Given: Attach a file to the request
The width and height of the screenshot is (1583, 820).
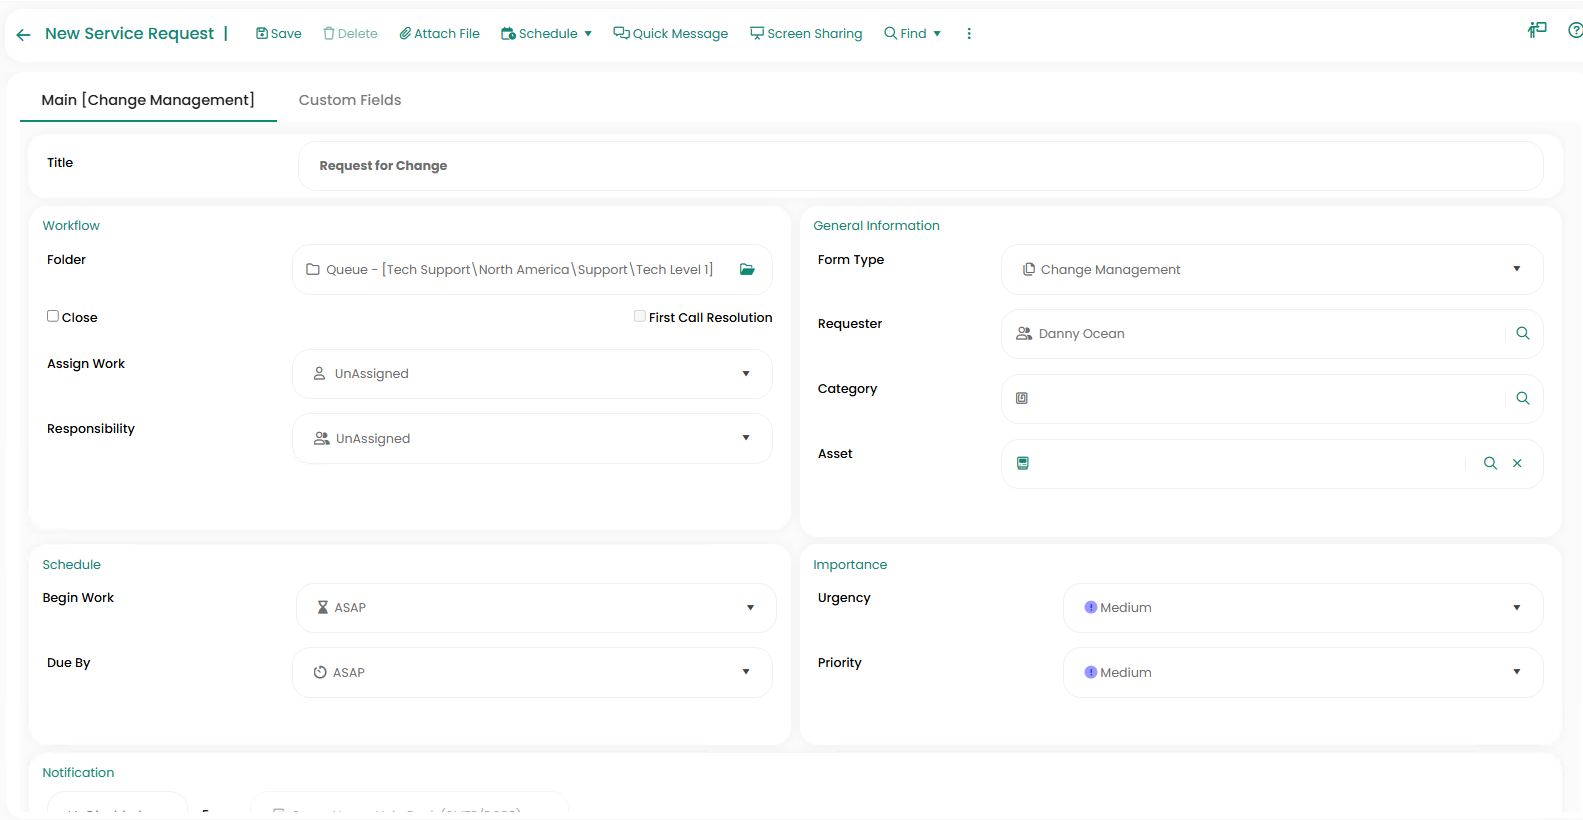Looking at the screenshot, I should click(x=440, y=34).
